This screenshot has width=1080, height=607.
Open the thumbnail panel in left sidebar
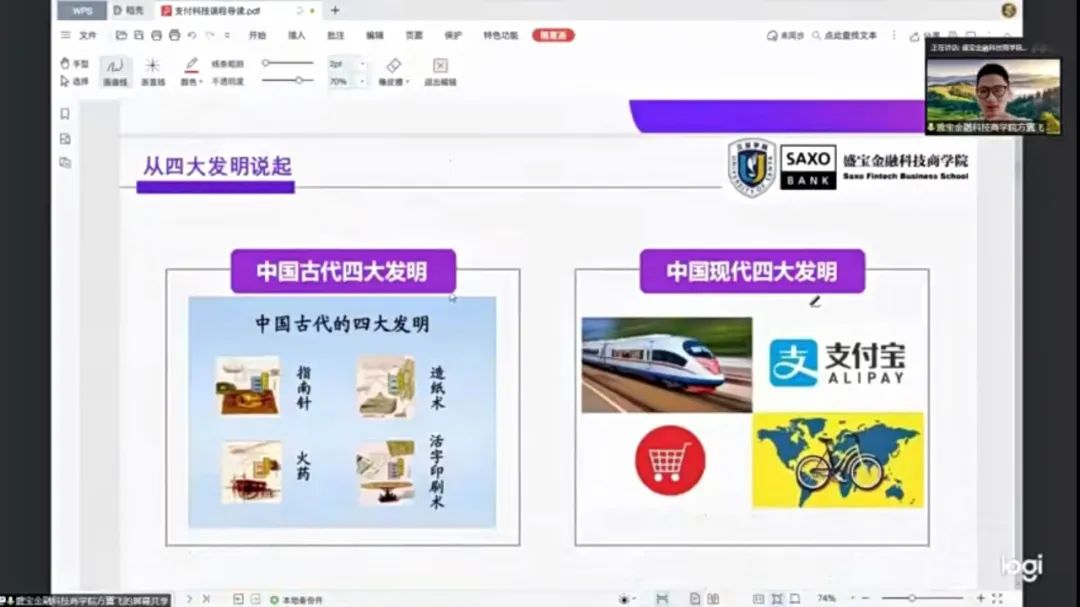(x=65, y=139)
